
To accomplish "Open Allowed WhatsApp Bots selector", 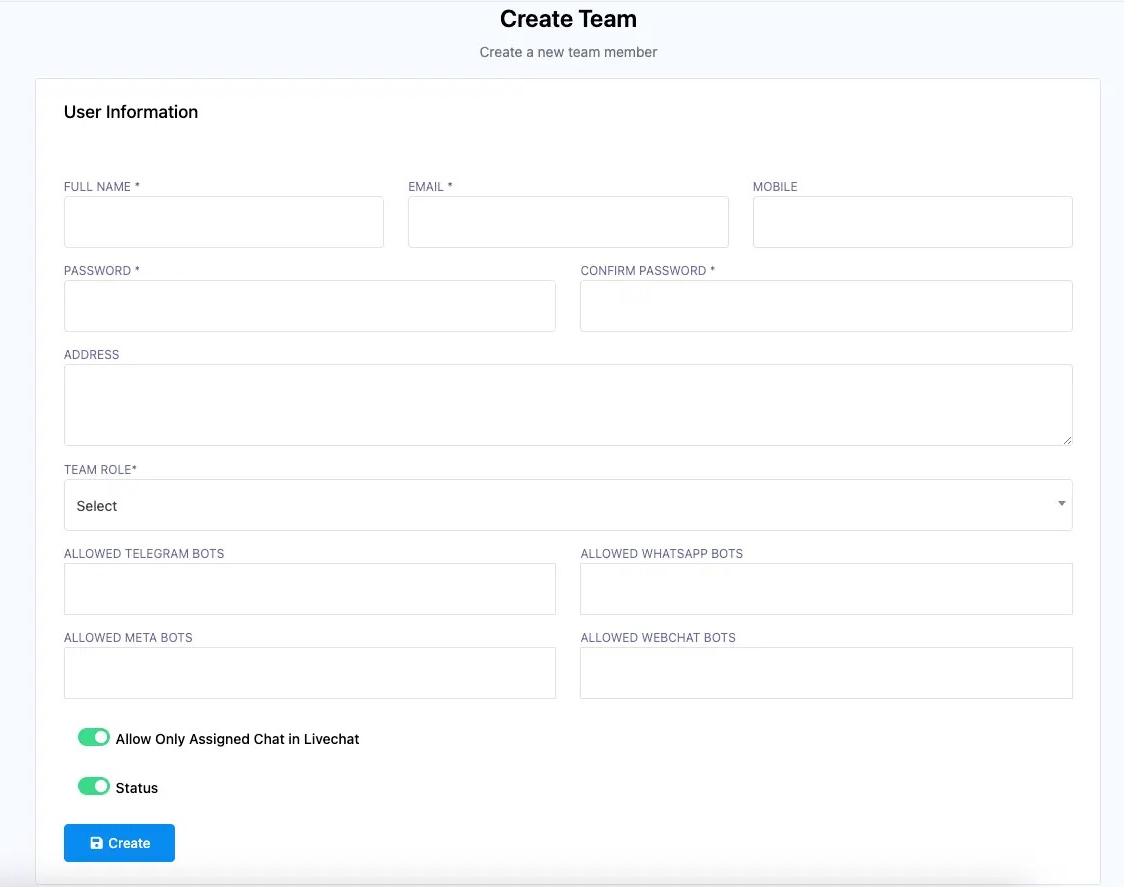I will point(825,589).
